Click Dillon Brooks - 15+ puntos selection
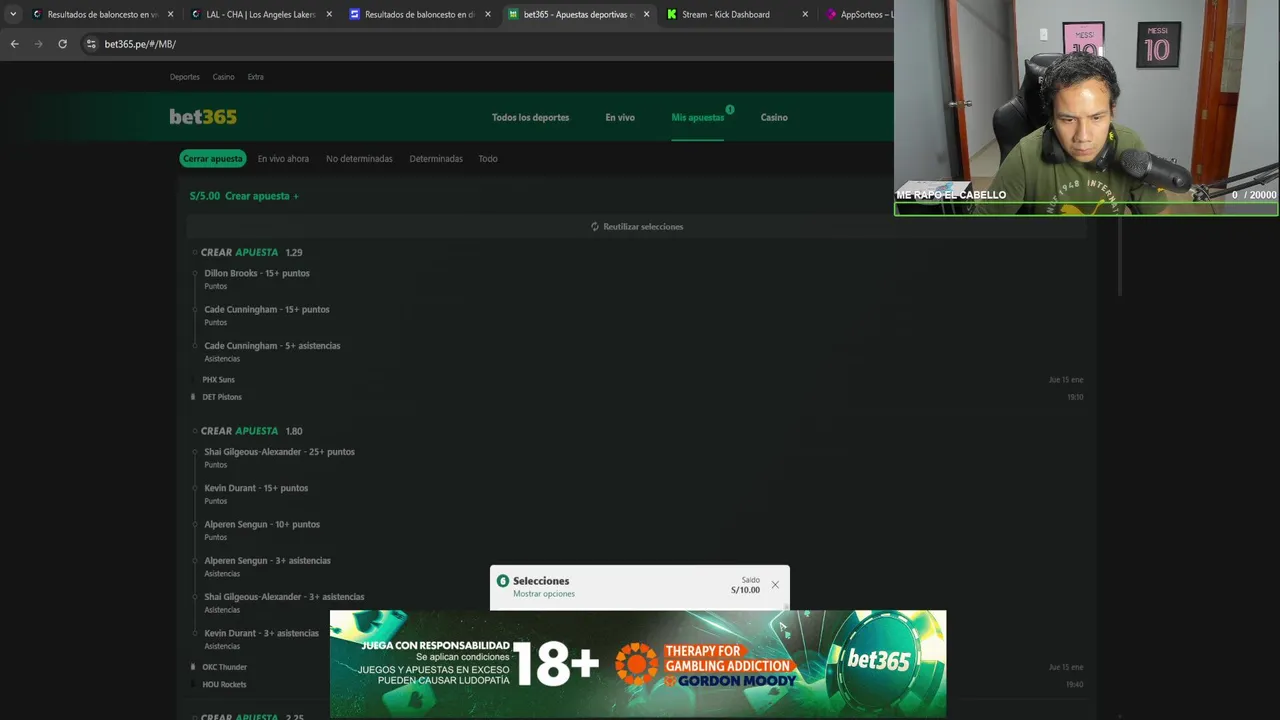Image resolution: width=1280 pixels, height=720 pixels. (x=257, y=273)
